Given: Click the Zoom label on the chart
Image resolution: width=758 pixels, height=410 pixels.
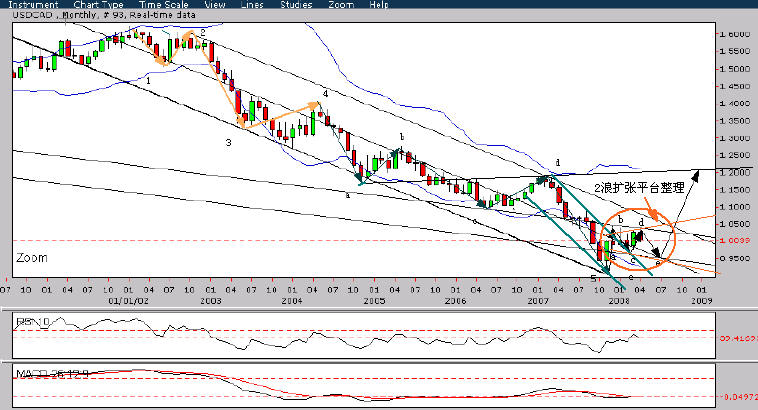Looking at the screenshot, I should 32,258.
